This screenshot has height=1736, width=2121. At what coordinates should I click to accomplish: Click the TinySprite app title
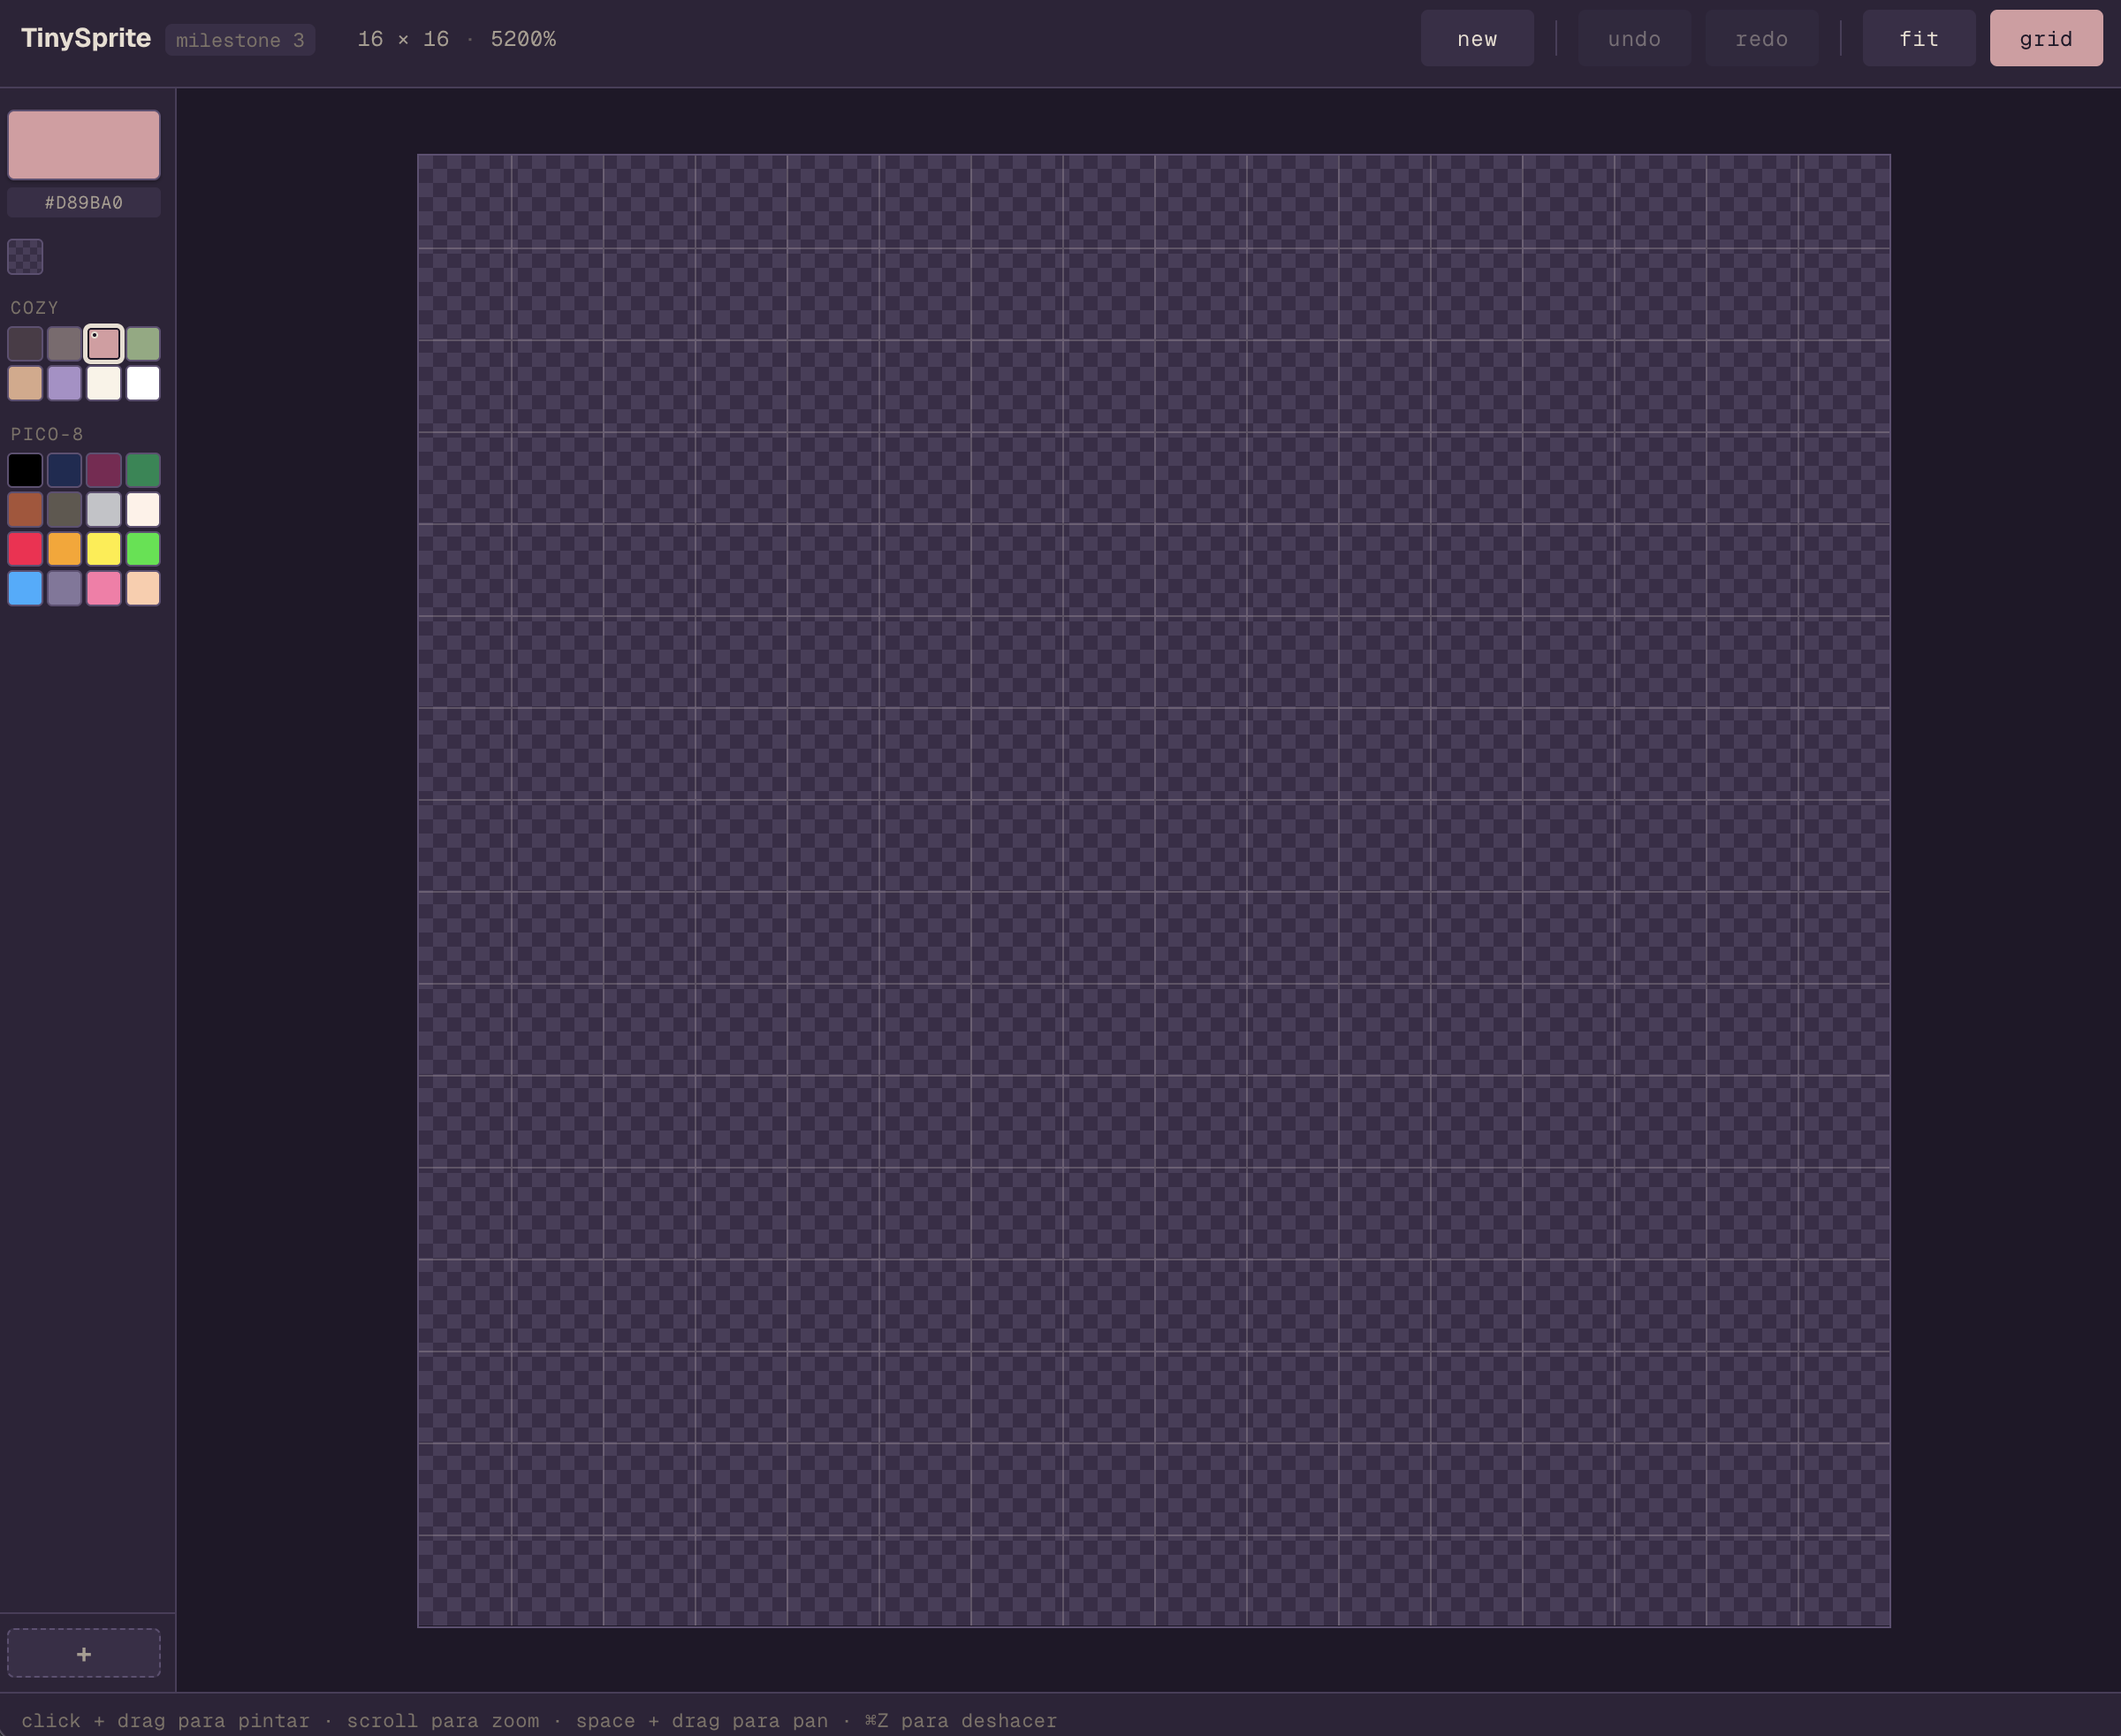tap(86, 38)
